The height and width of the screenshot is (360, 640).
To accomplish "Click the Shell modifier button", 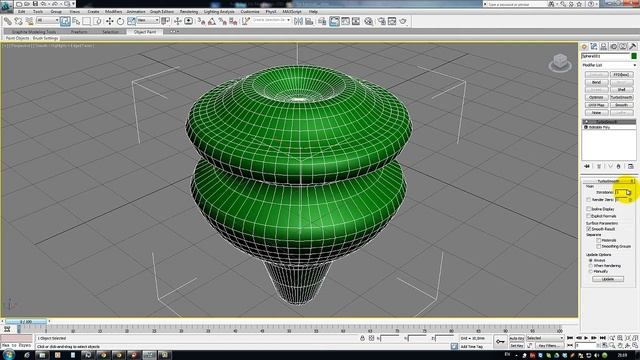I will [621, 90].
